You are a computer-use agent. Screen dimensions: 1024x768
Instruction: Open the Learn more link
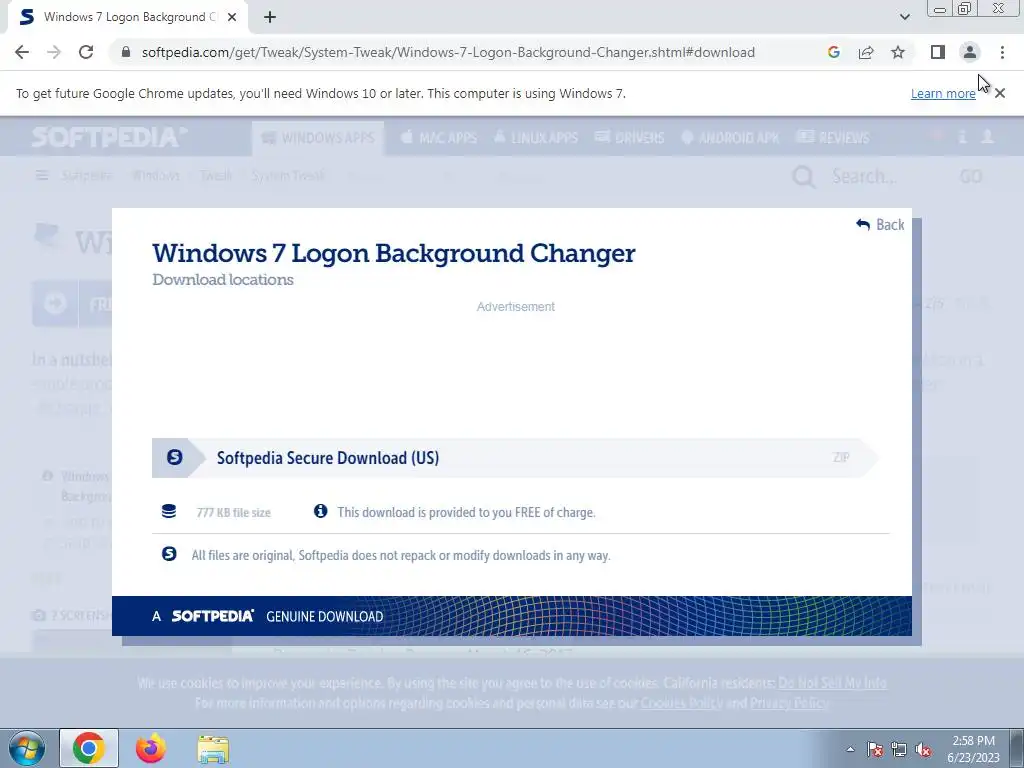click(943, 93)
